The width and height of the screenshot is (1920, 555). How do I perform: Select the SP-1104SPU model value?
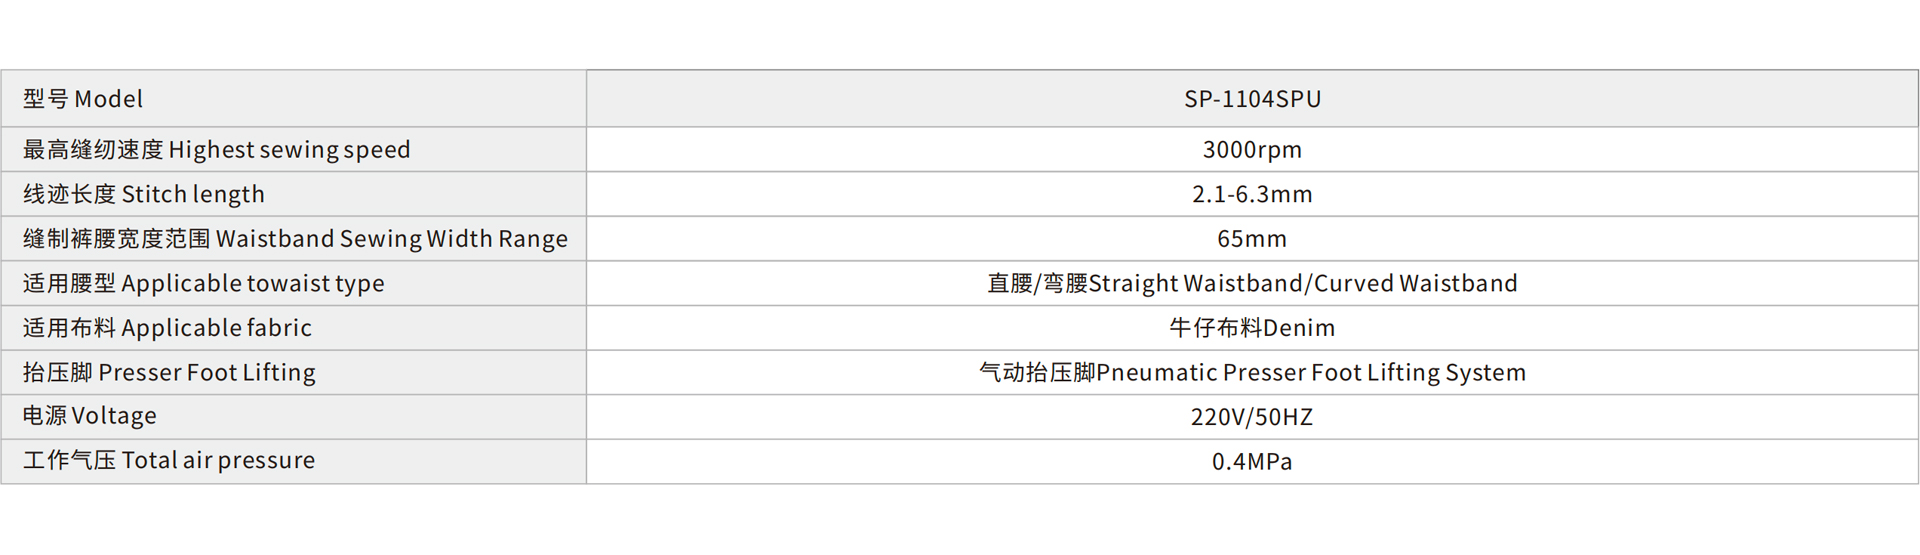pyautogui.click(x=1252, y=99)
